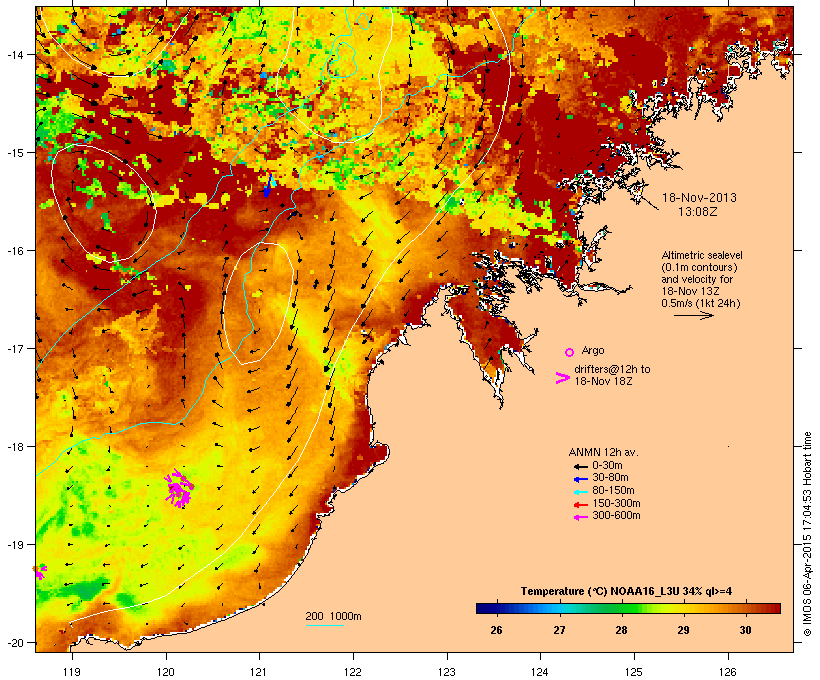The image size is (820, 680).
Task: Click the '18-Nov 18Z' drifter legend line
Action: coord(603,381)
